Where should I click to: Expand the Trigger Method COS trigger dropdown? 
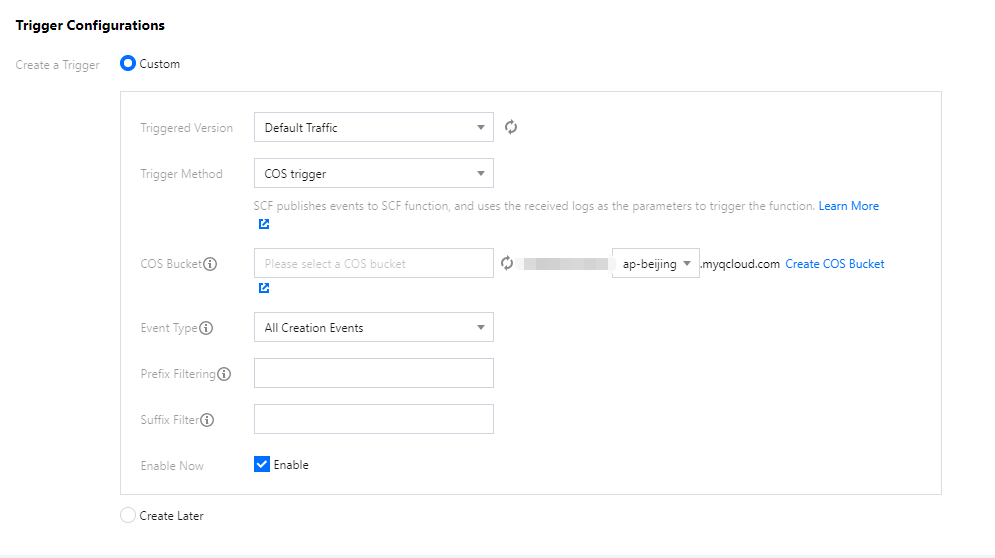click(373, 174)
